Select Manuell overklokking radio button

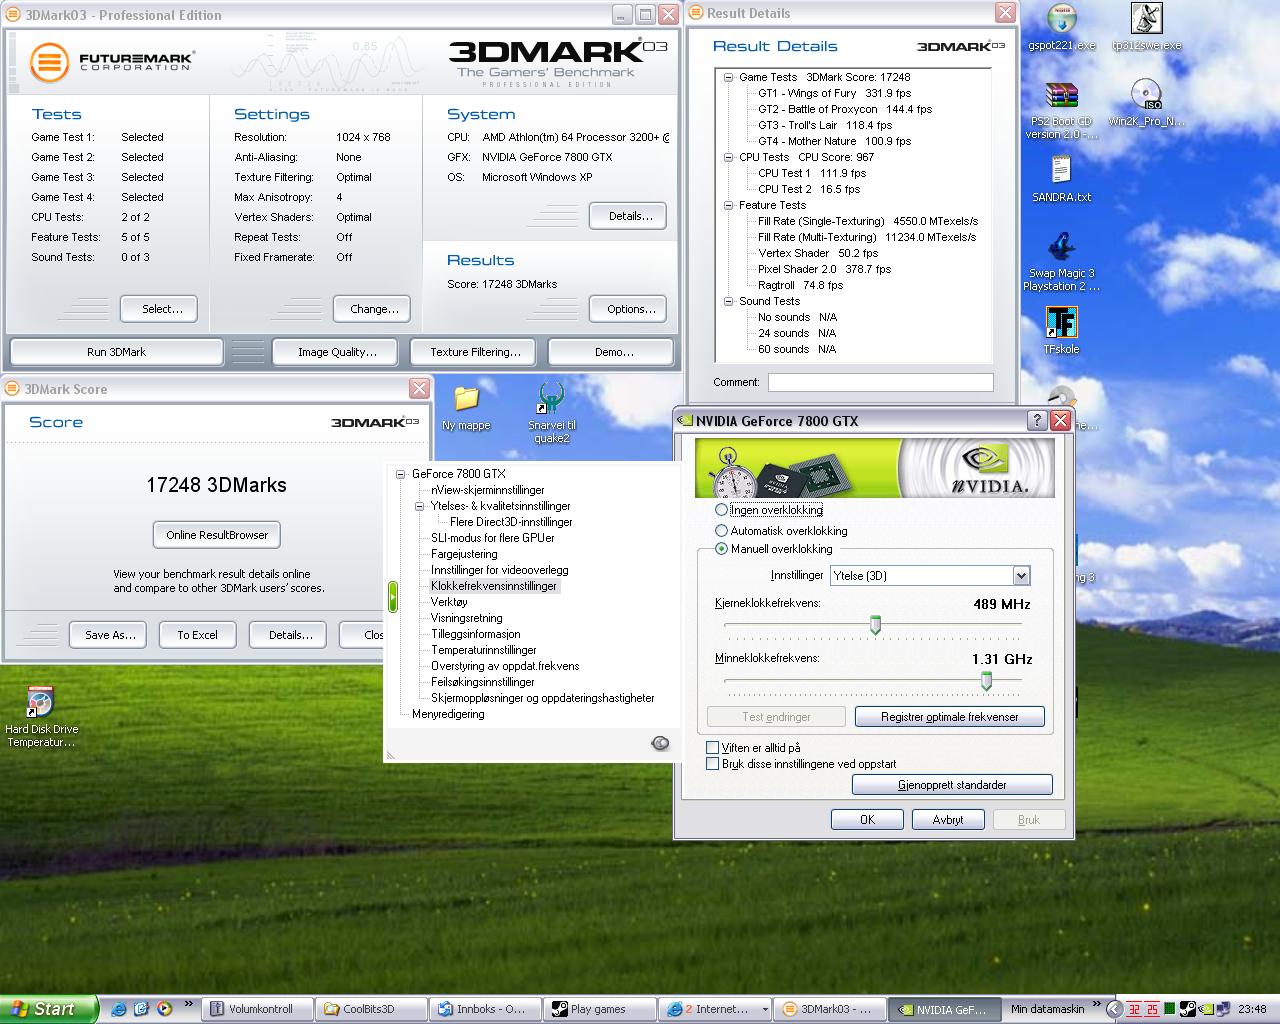click(721, 549)
